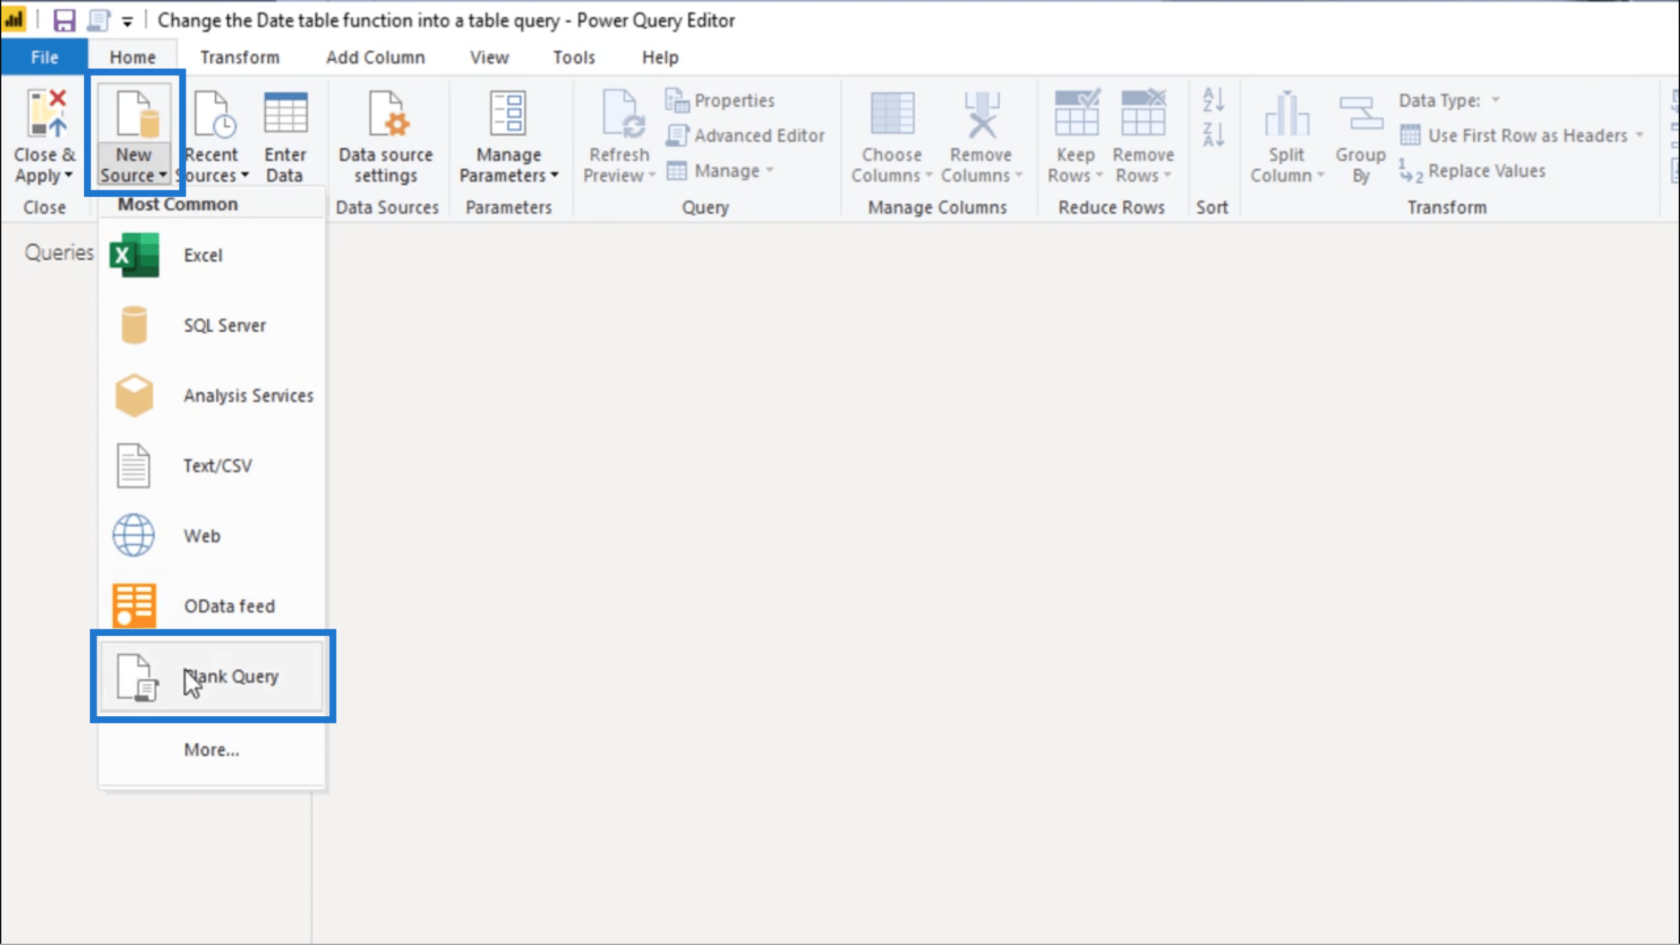Click the Refresh Preview icon

coord(621,113)
